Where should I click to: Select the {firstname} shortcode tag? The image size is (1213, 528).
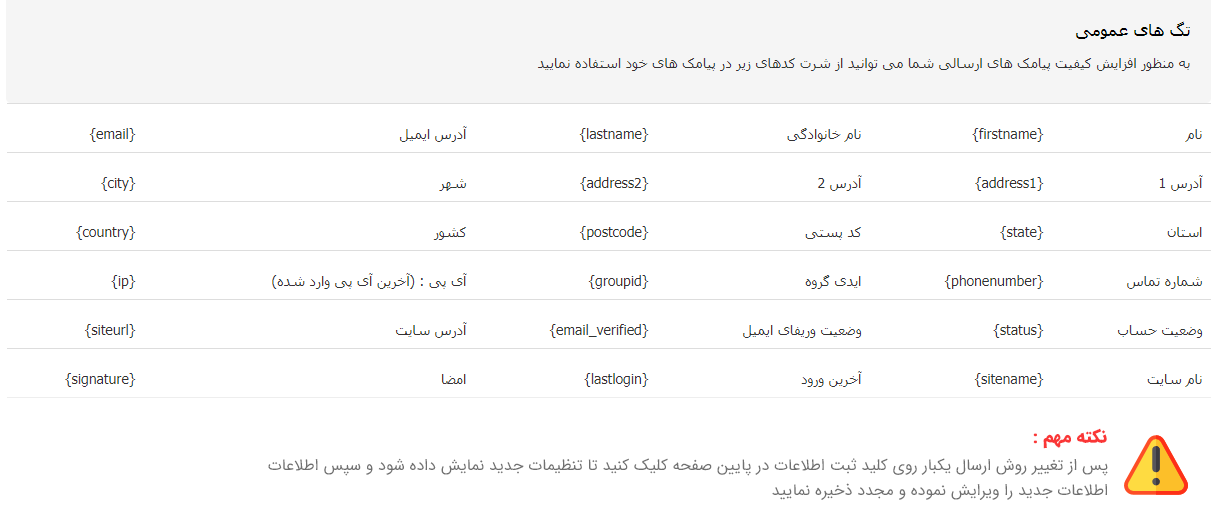point(1008,134)
